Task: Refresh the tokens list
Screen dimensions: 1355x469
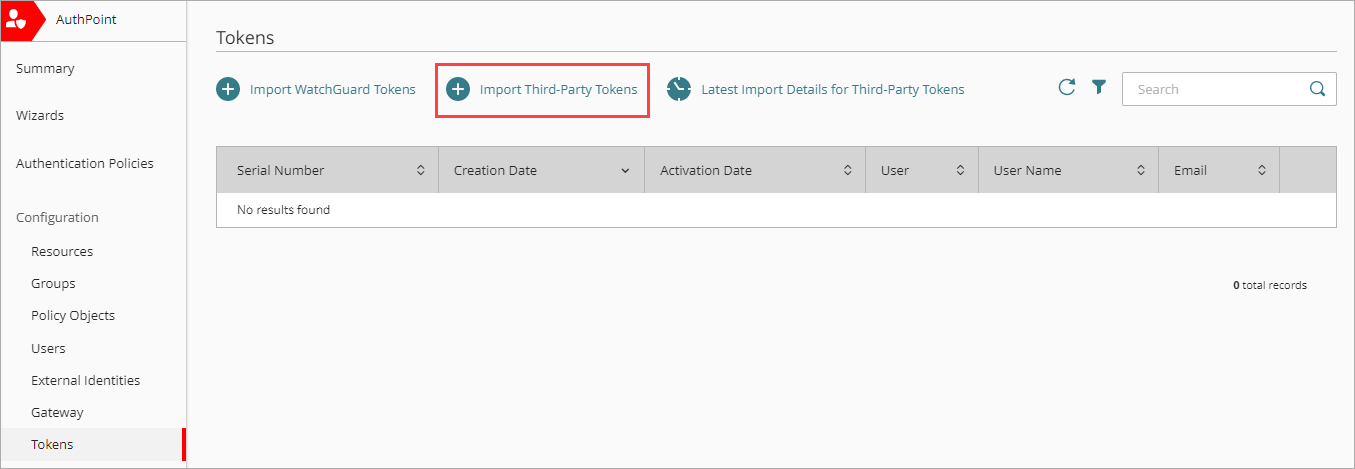Action: 1067,87
